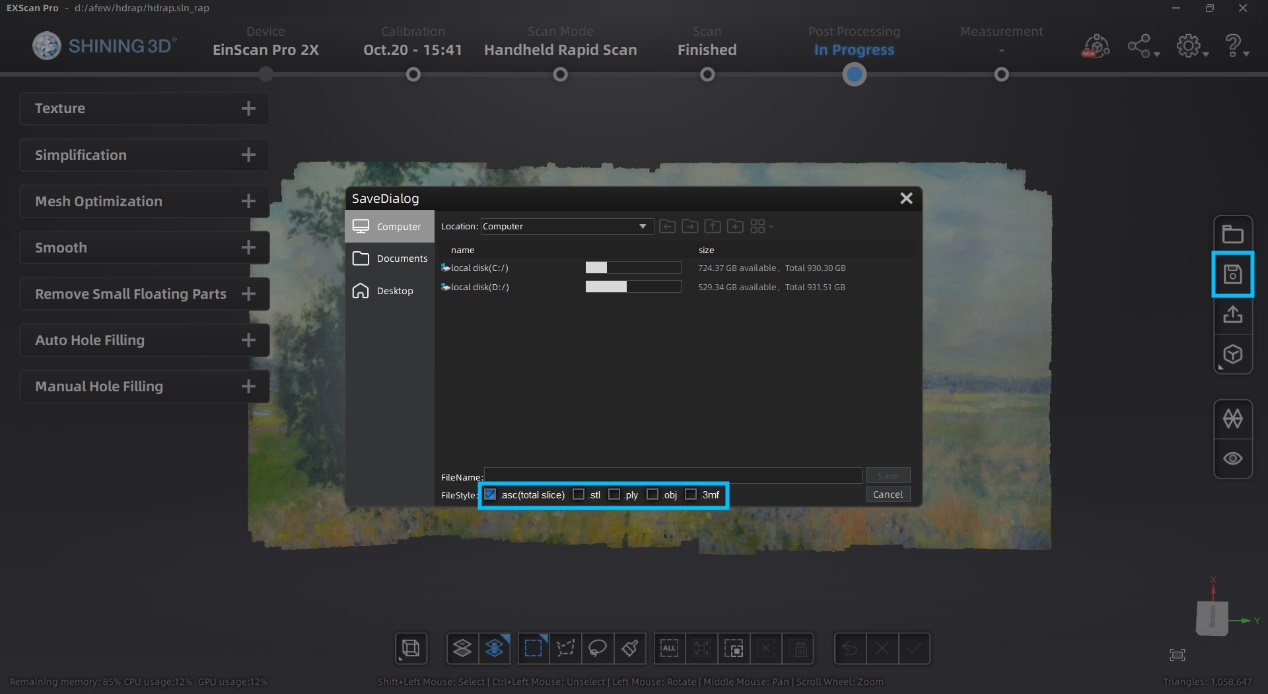Toggle the eye visibility icon in right sidebar
Screen dimensions: 1268x694
click(1232, 458)
